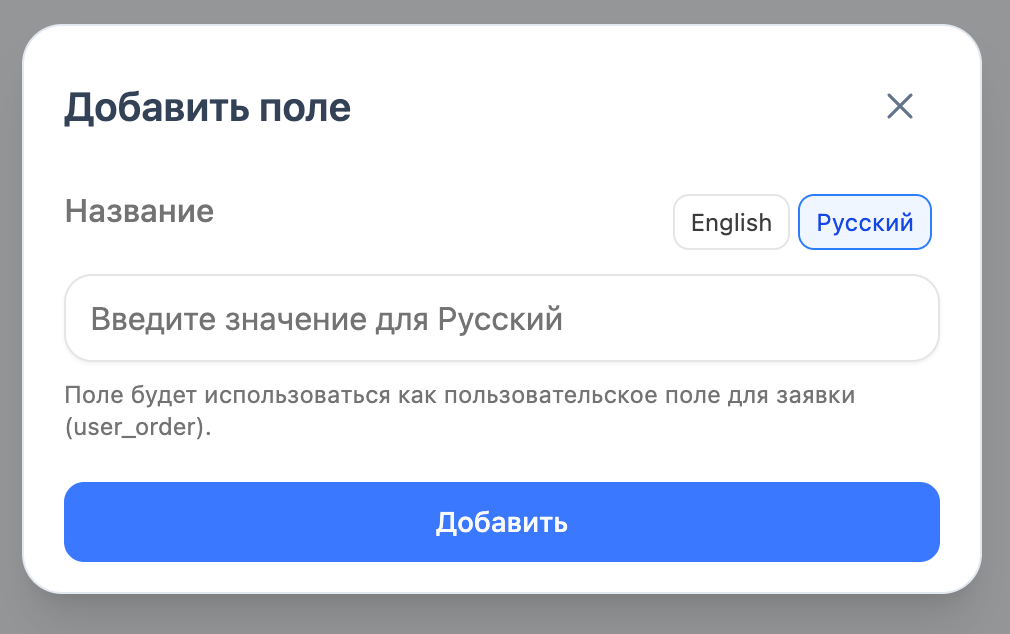Click the helper text about пользовательское поле
The image size is (1010, 634).
click(459, 394)
